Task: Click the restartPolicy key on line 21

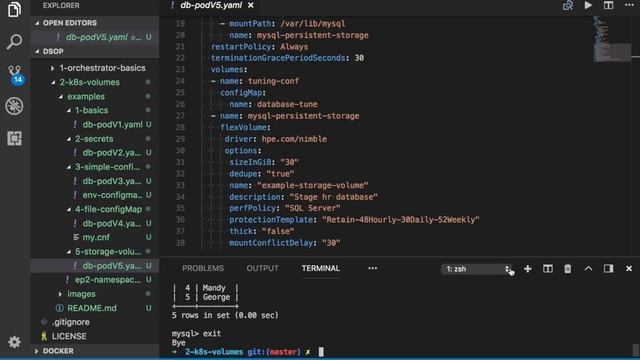Action: tap(241, 47)
